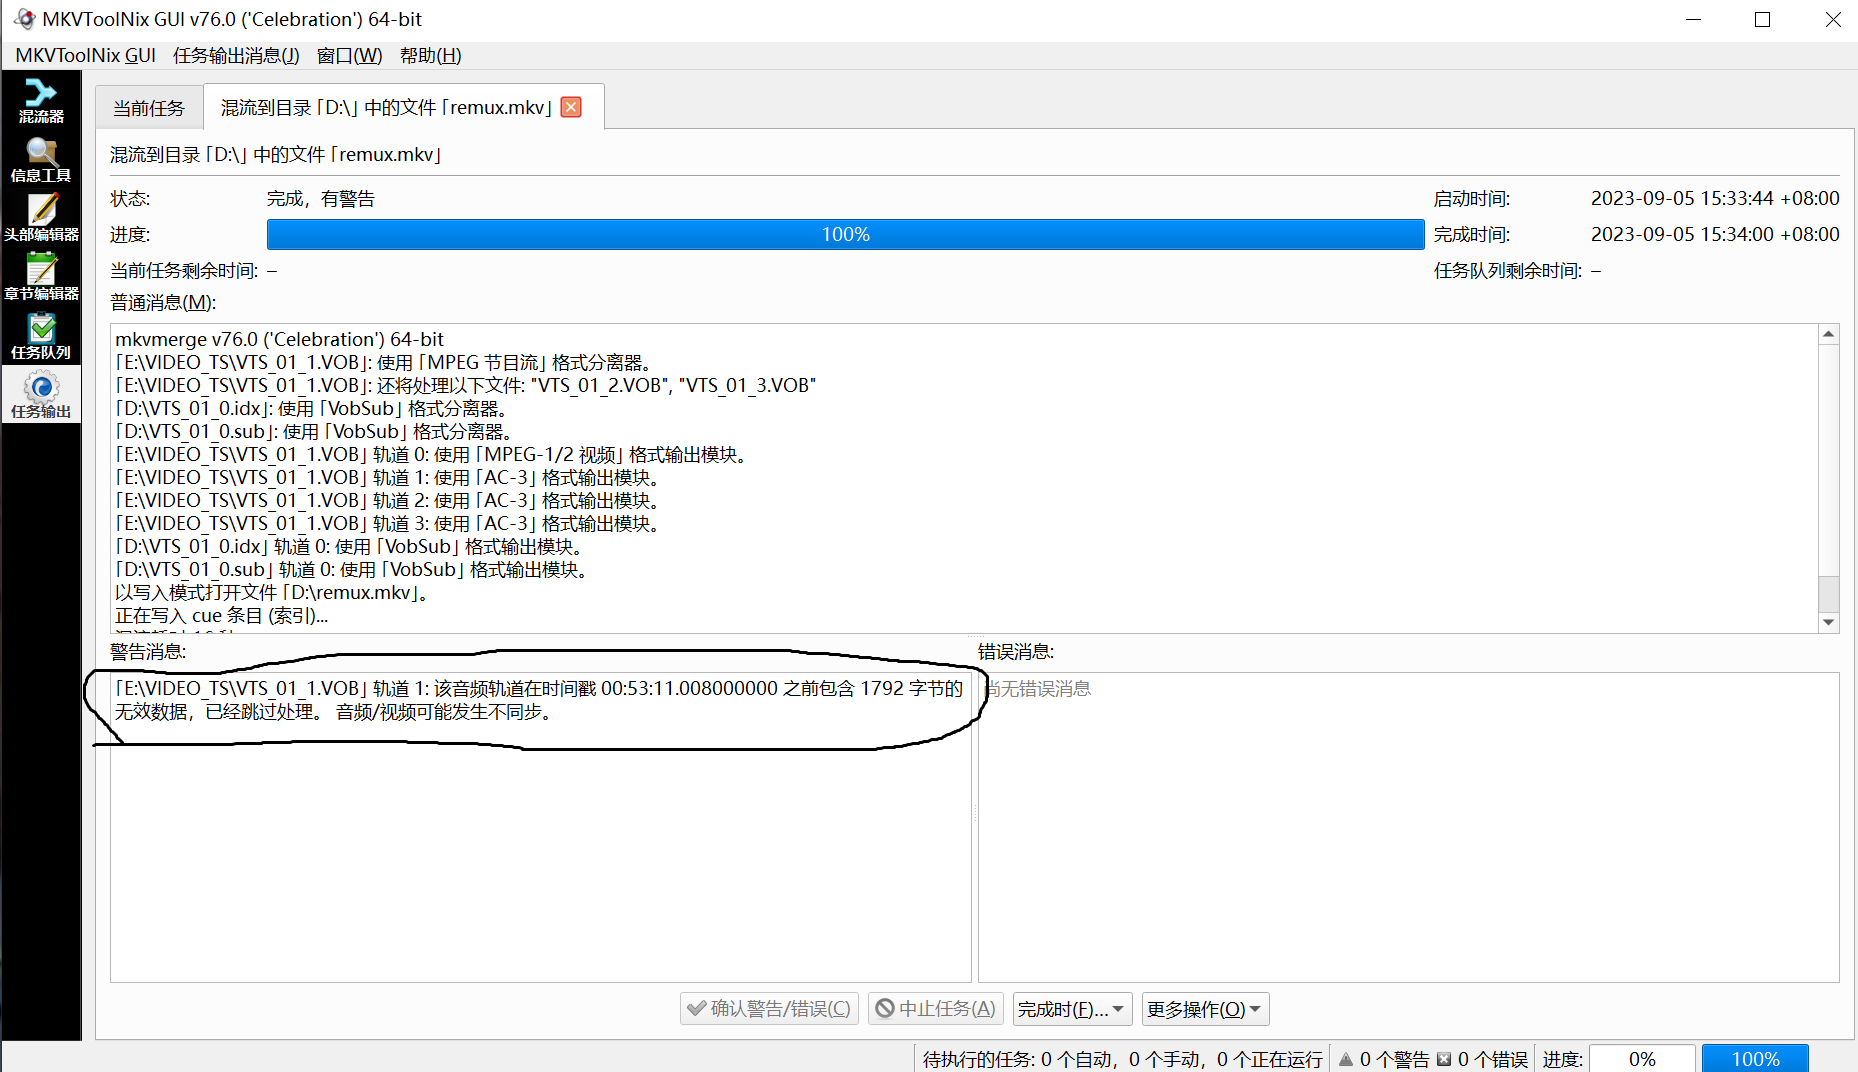Click the 0 个错误 status bar label

click(x=1492, y=1059)
